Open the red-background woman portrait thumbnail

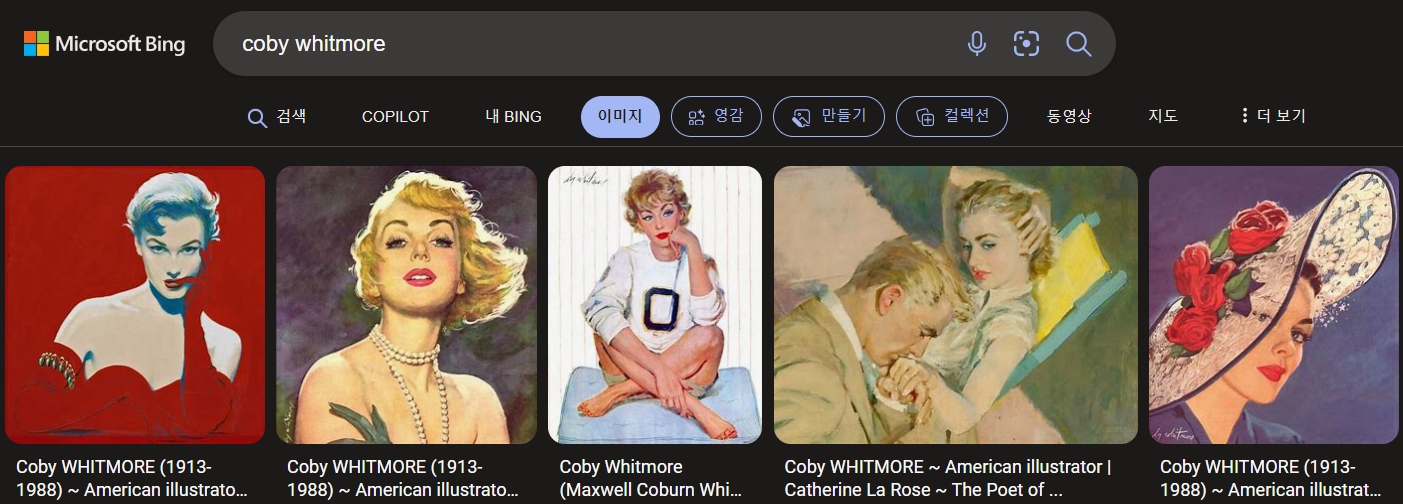point(135,305)
